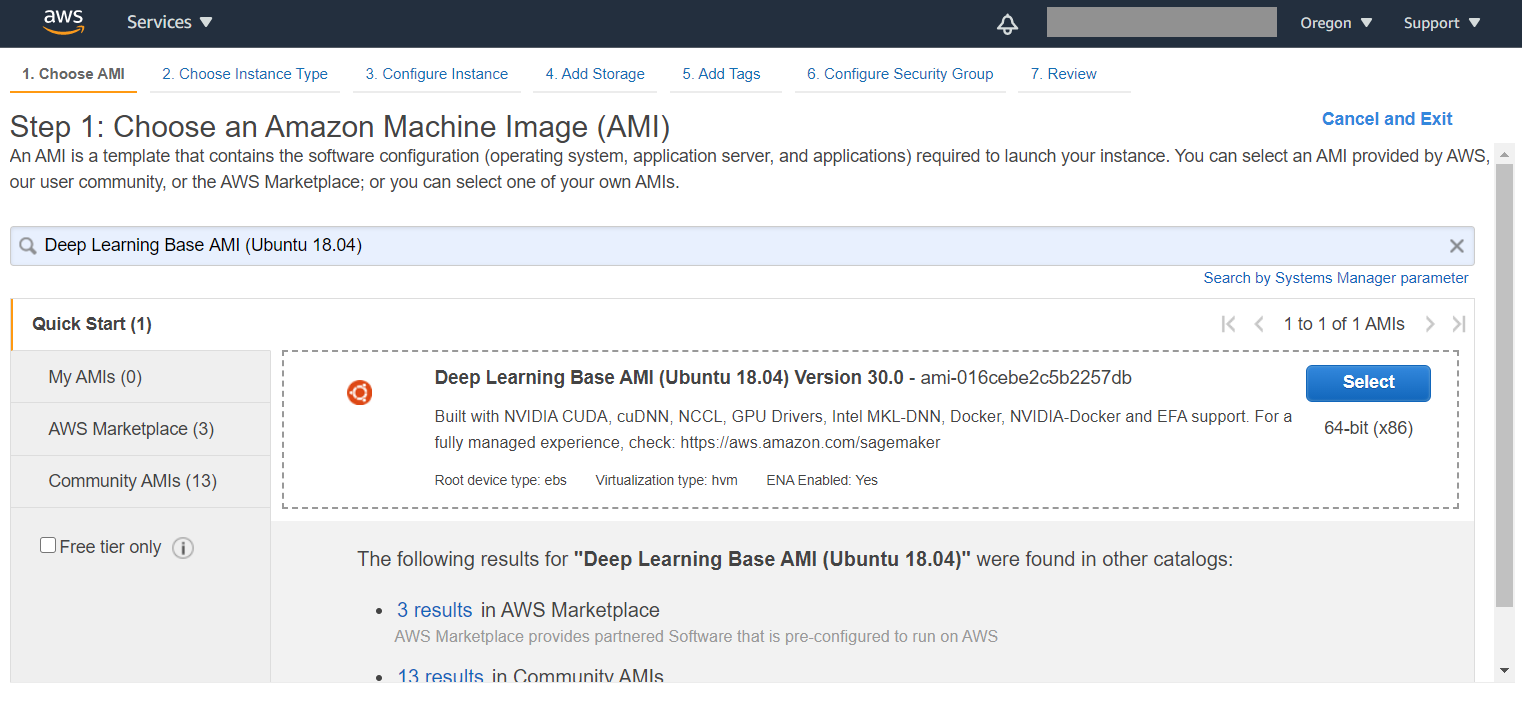Image resolution: width=1522 pixels, height=701 pixels.
Task: Open 3 results in AWS Marketplace link
Action: 435,610
